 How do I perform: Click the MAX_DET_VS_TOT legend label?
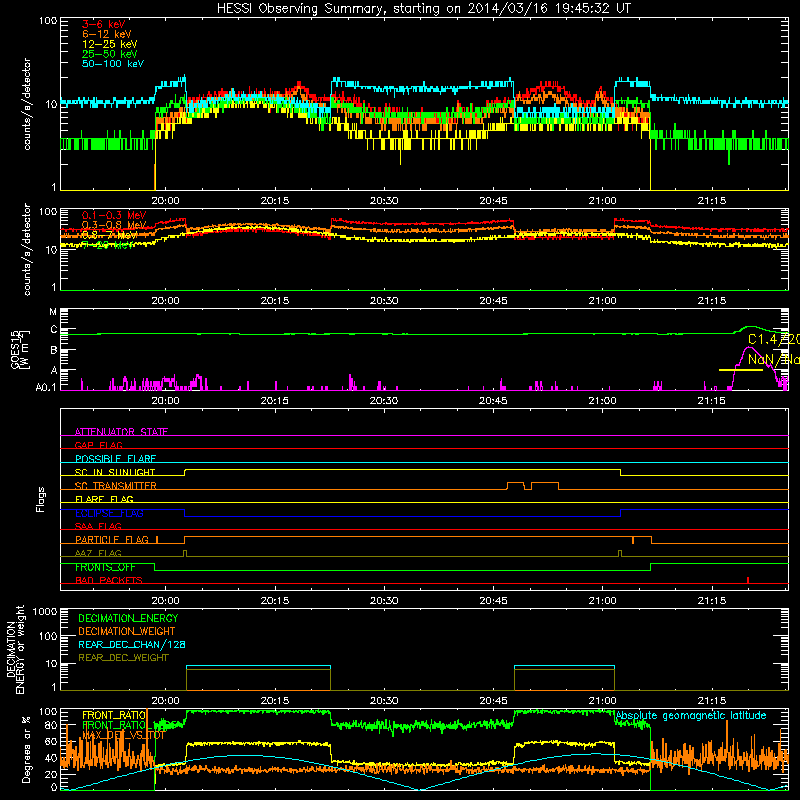(x=123, y=735)
